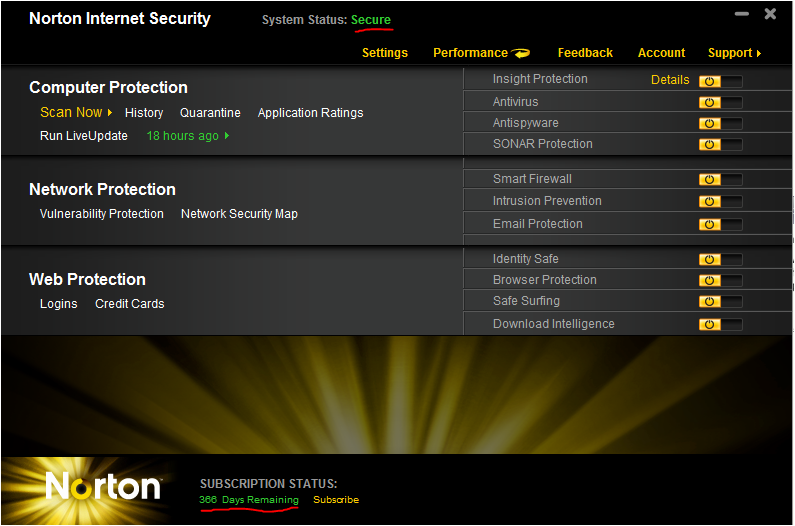Click Browser Protection label
The height and width of the screenshot is (526, 795).
point(545,279)
